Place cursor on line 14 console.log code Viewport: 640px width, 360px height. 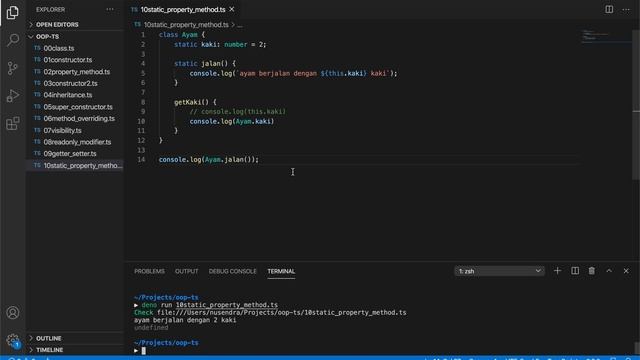click(209, 160)
